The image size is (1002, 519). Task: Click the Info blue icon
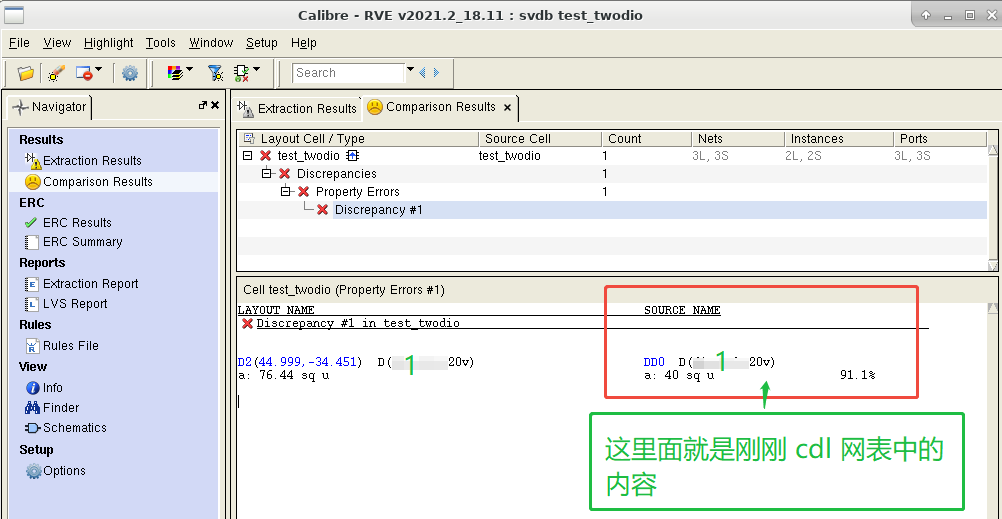coord(33,388)
